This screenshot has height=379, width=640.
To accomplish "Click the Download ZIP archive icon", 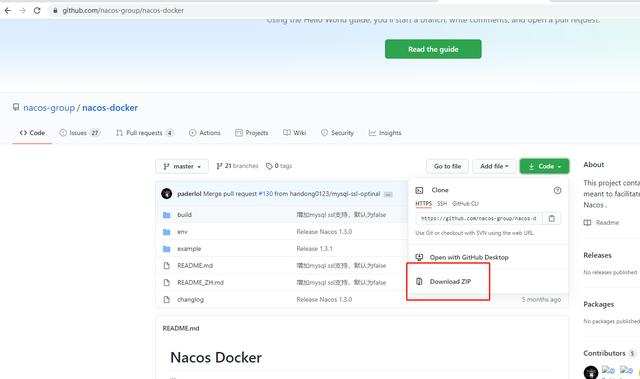I will coord(419,281).
